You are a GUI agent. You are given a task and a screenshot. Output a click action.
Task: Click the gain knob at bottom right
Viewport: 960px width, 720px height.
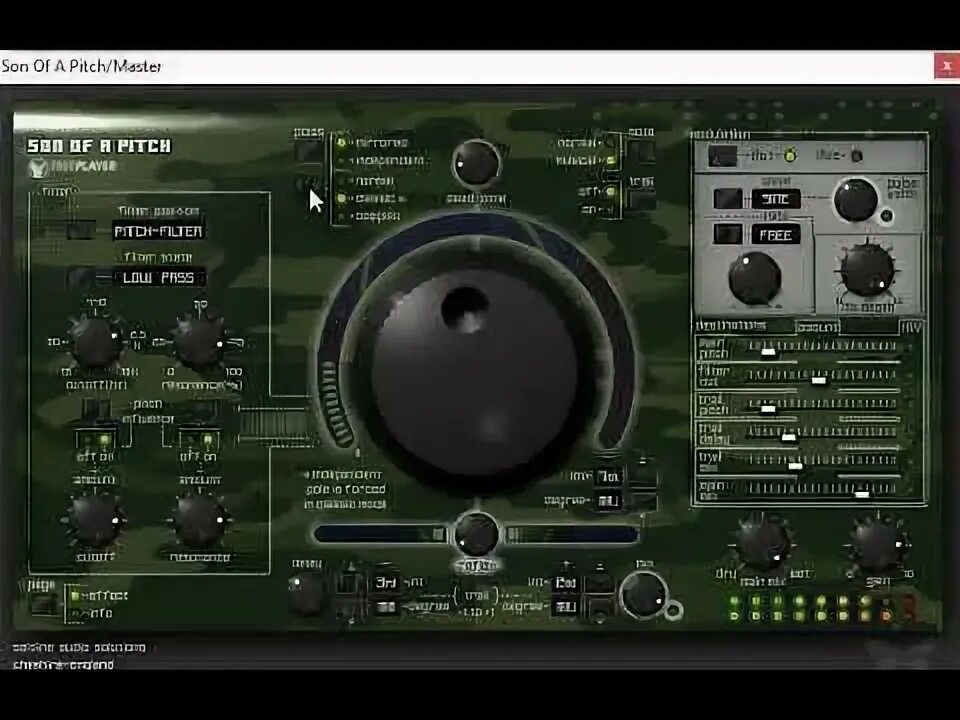click(x=879, y=544)
